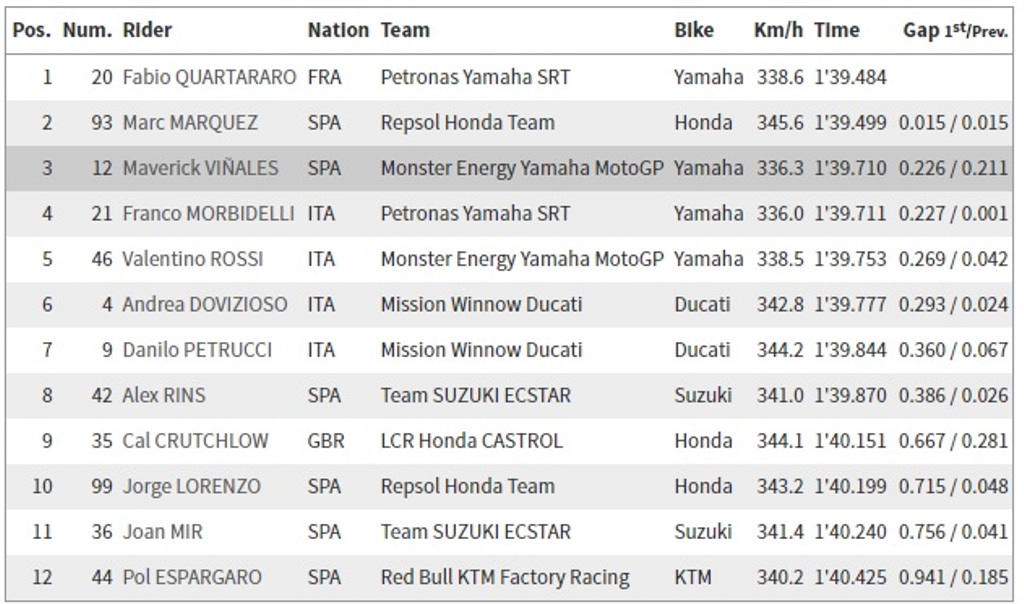Click the Nation column header
This screenshot has width=1024, height=604.
coord(338,30)
